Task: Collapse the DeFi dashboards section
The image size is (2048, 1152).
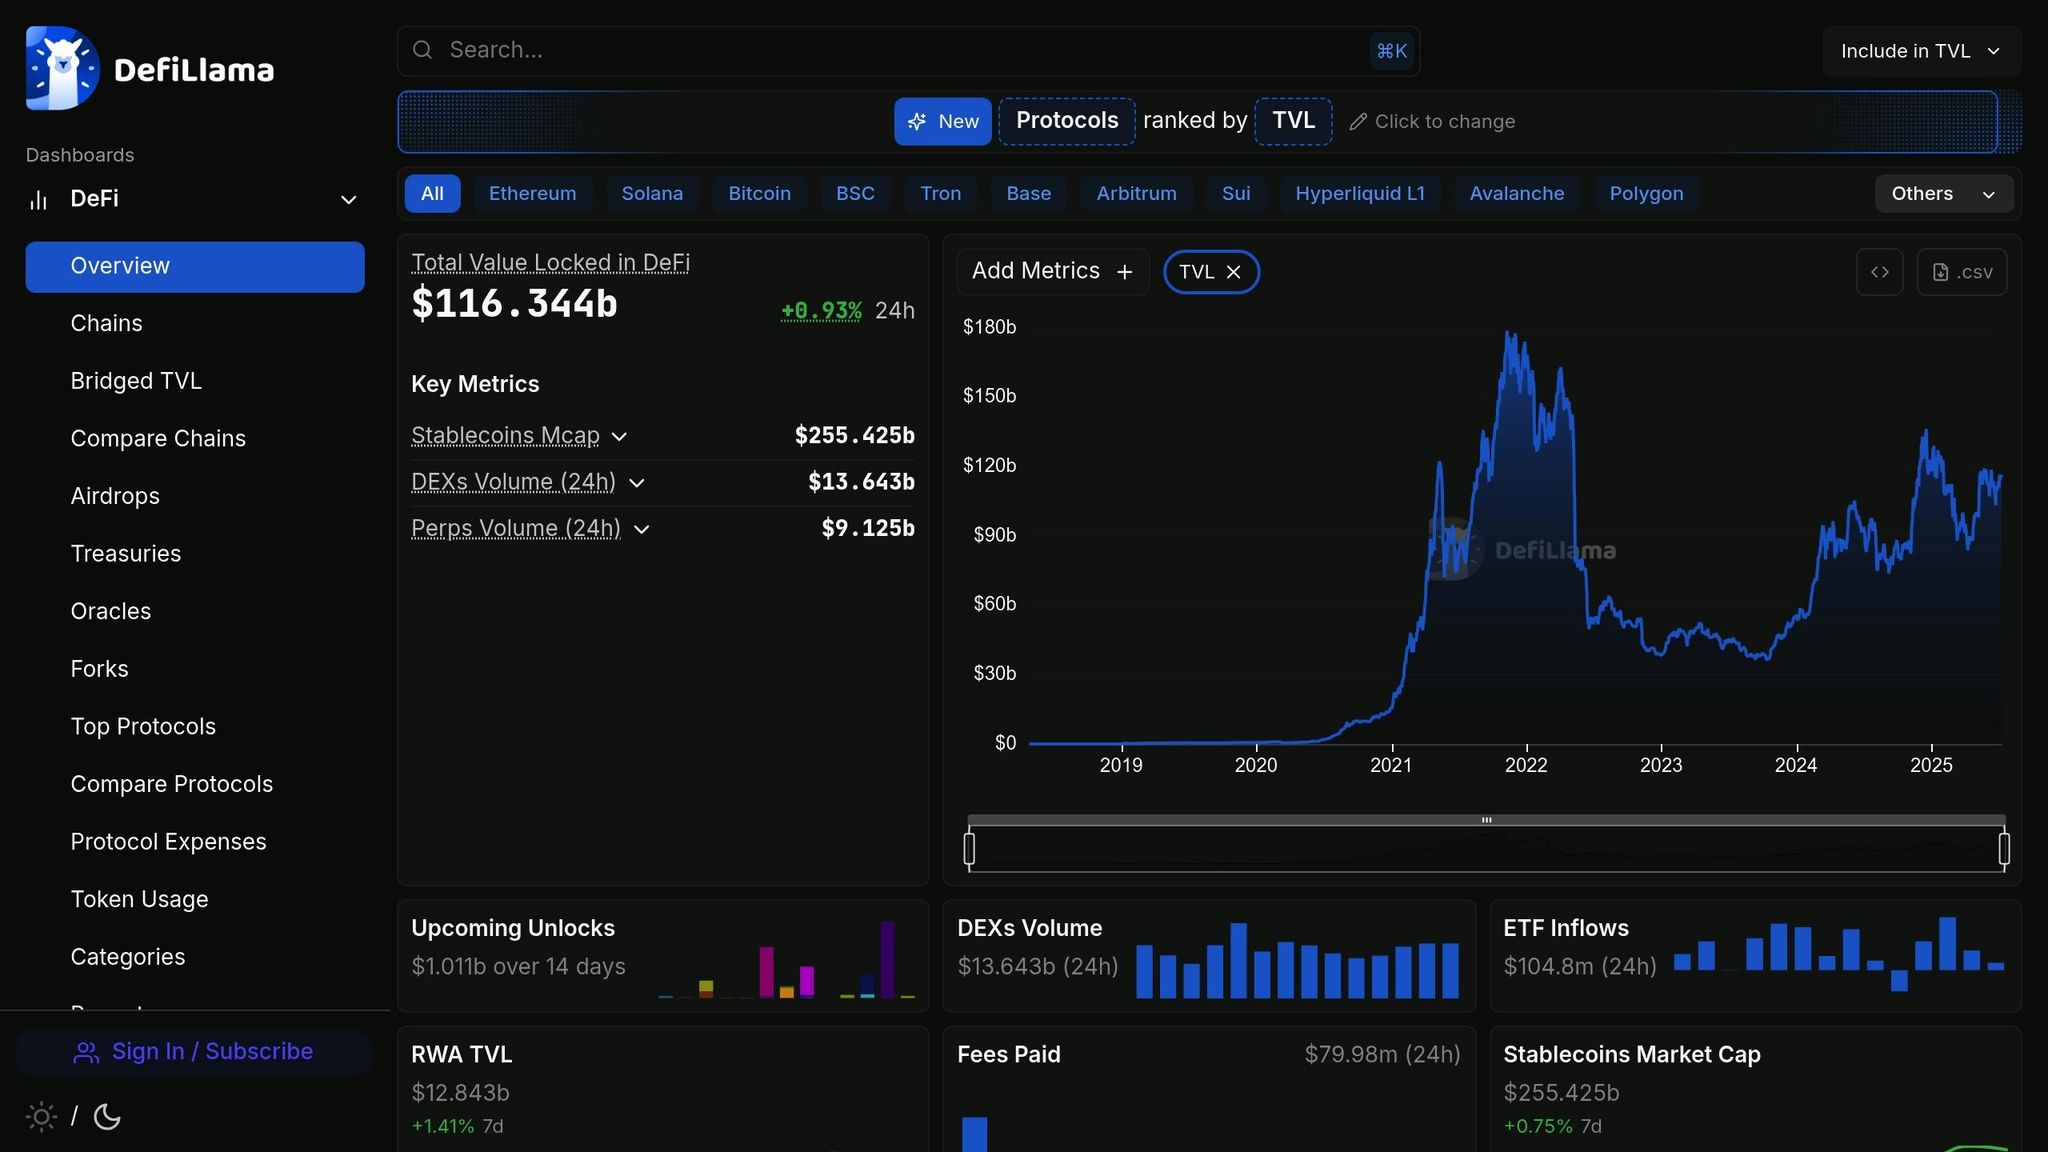Action: (x=348, y=200)
